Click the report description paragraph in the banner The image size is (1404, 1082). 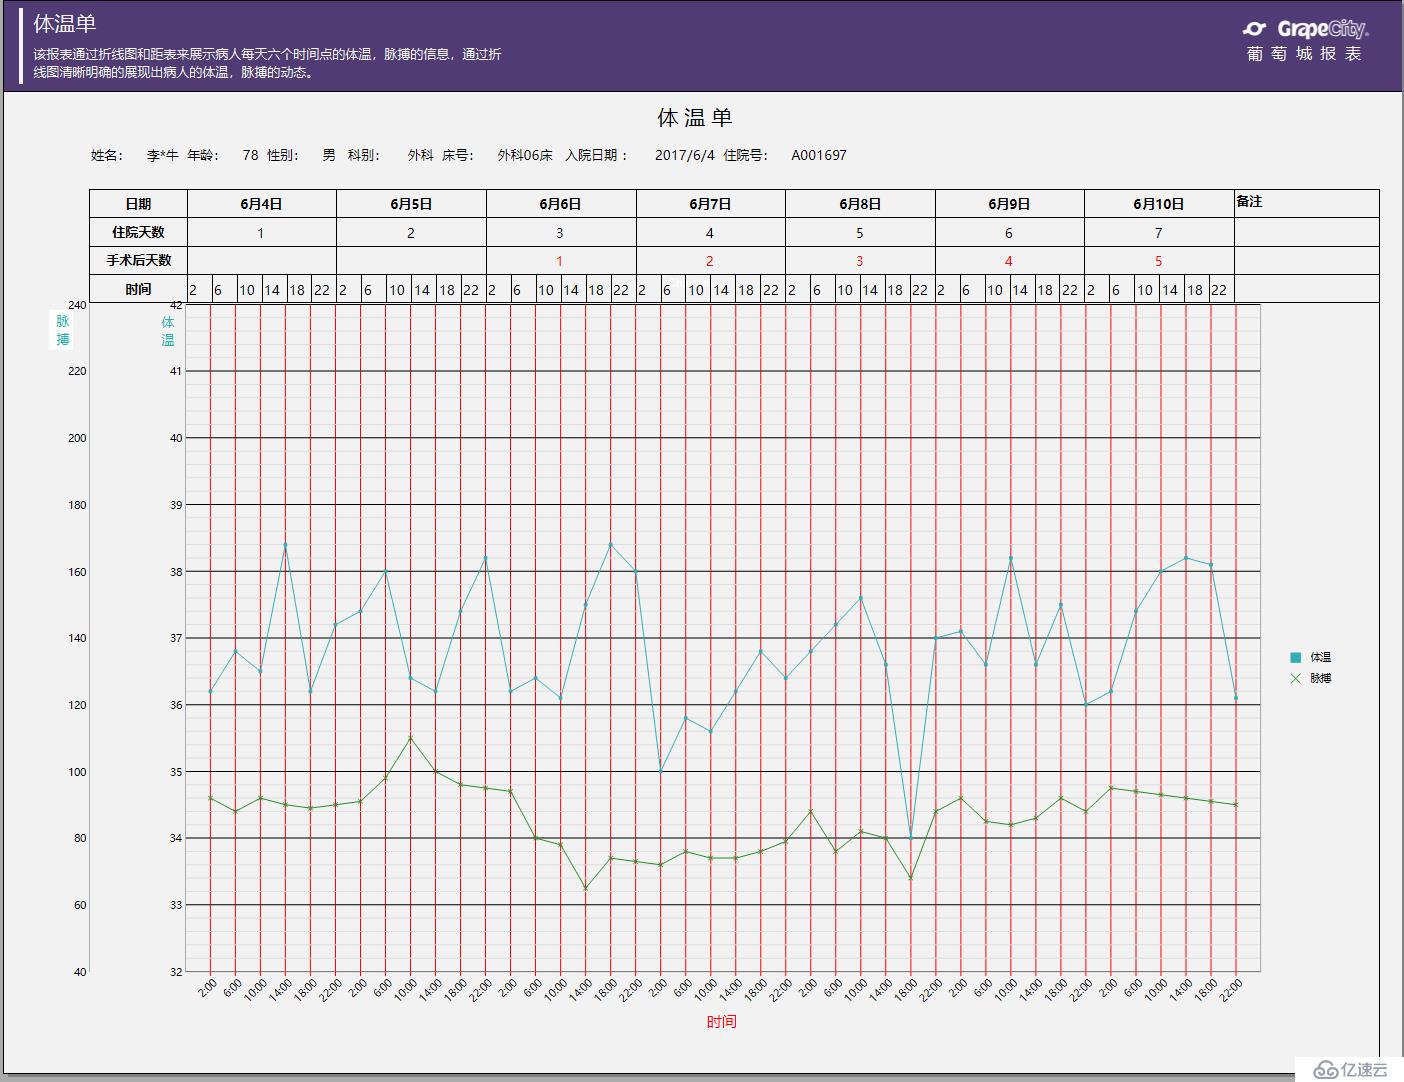click(x=268, y=63)
